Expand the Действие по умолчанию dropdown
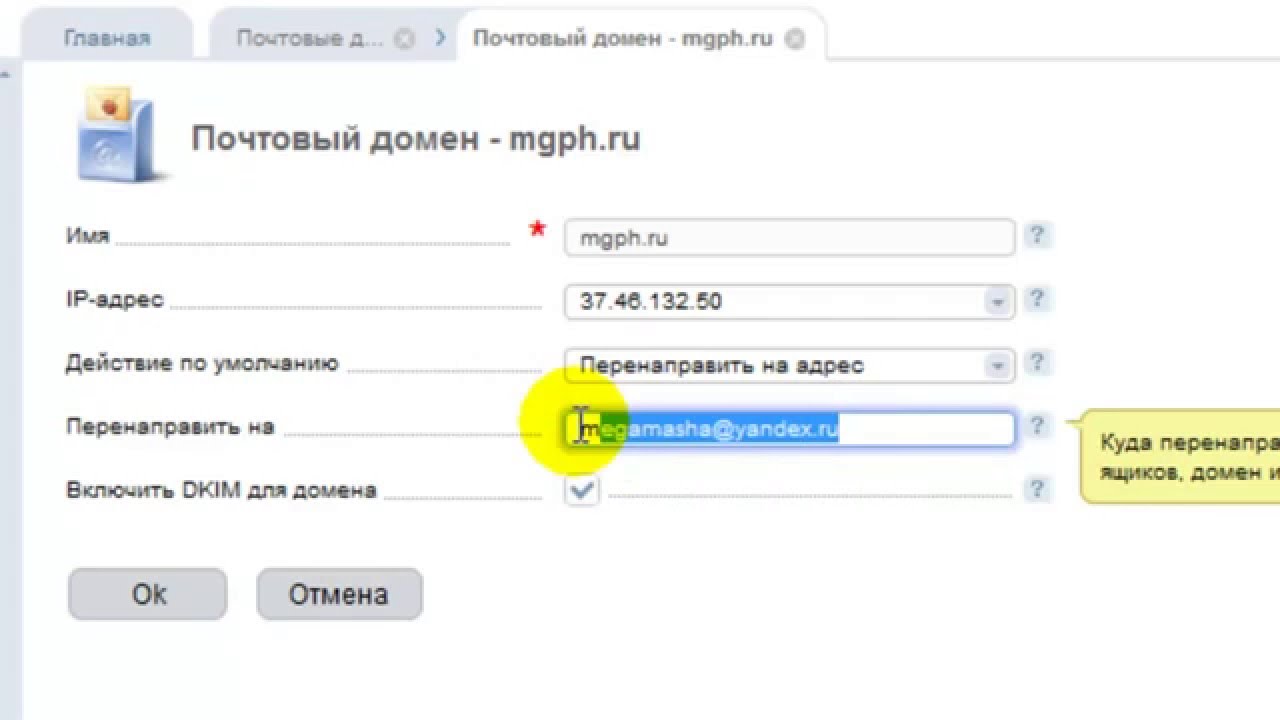The width and height of the screenshot is (1280, 720). [x=996, y=365]
